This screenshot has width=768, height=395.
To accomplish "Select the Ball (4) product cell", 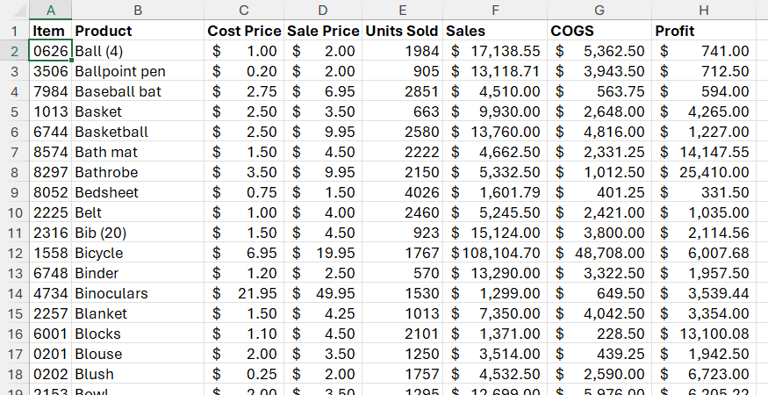I will click(138, 51).
